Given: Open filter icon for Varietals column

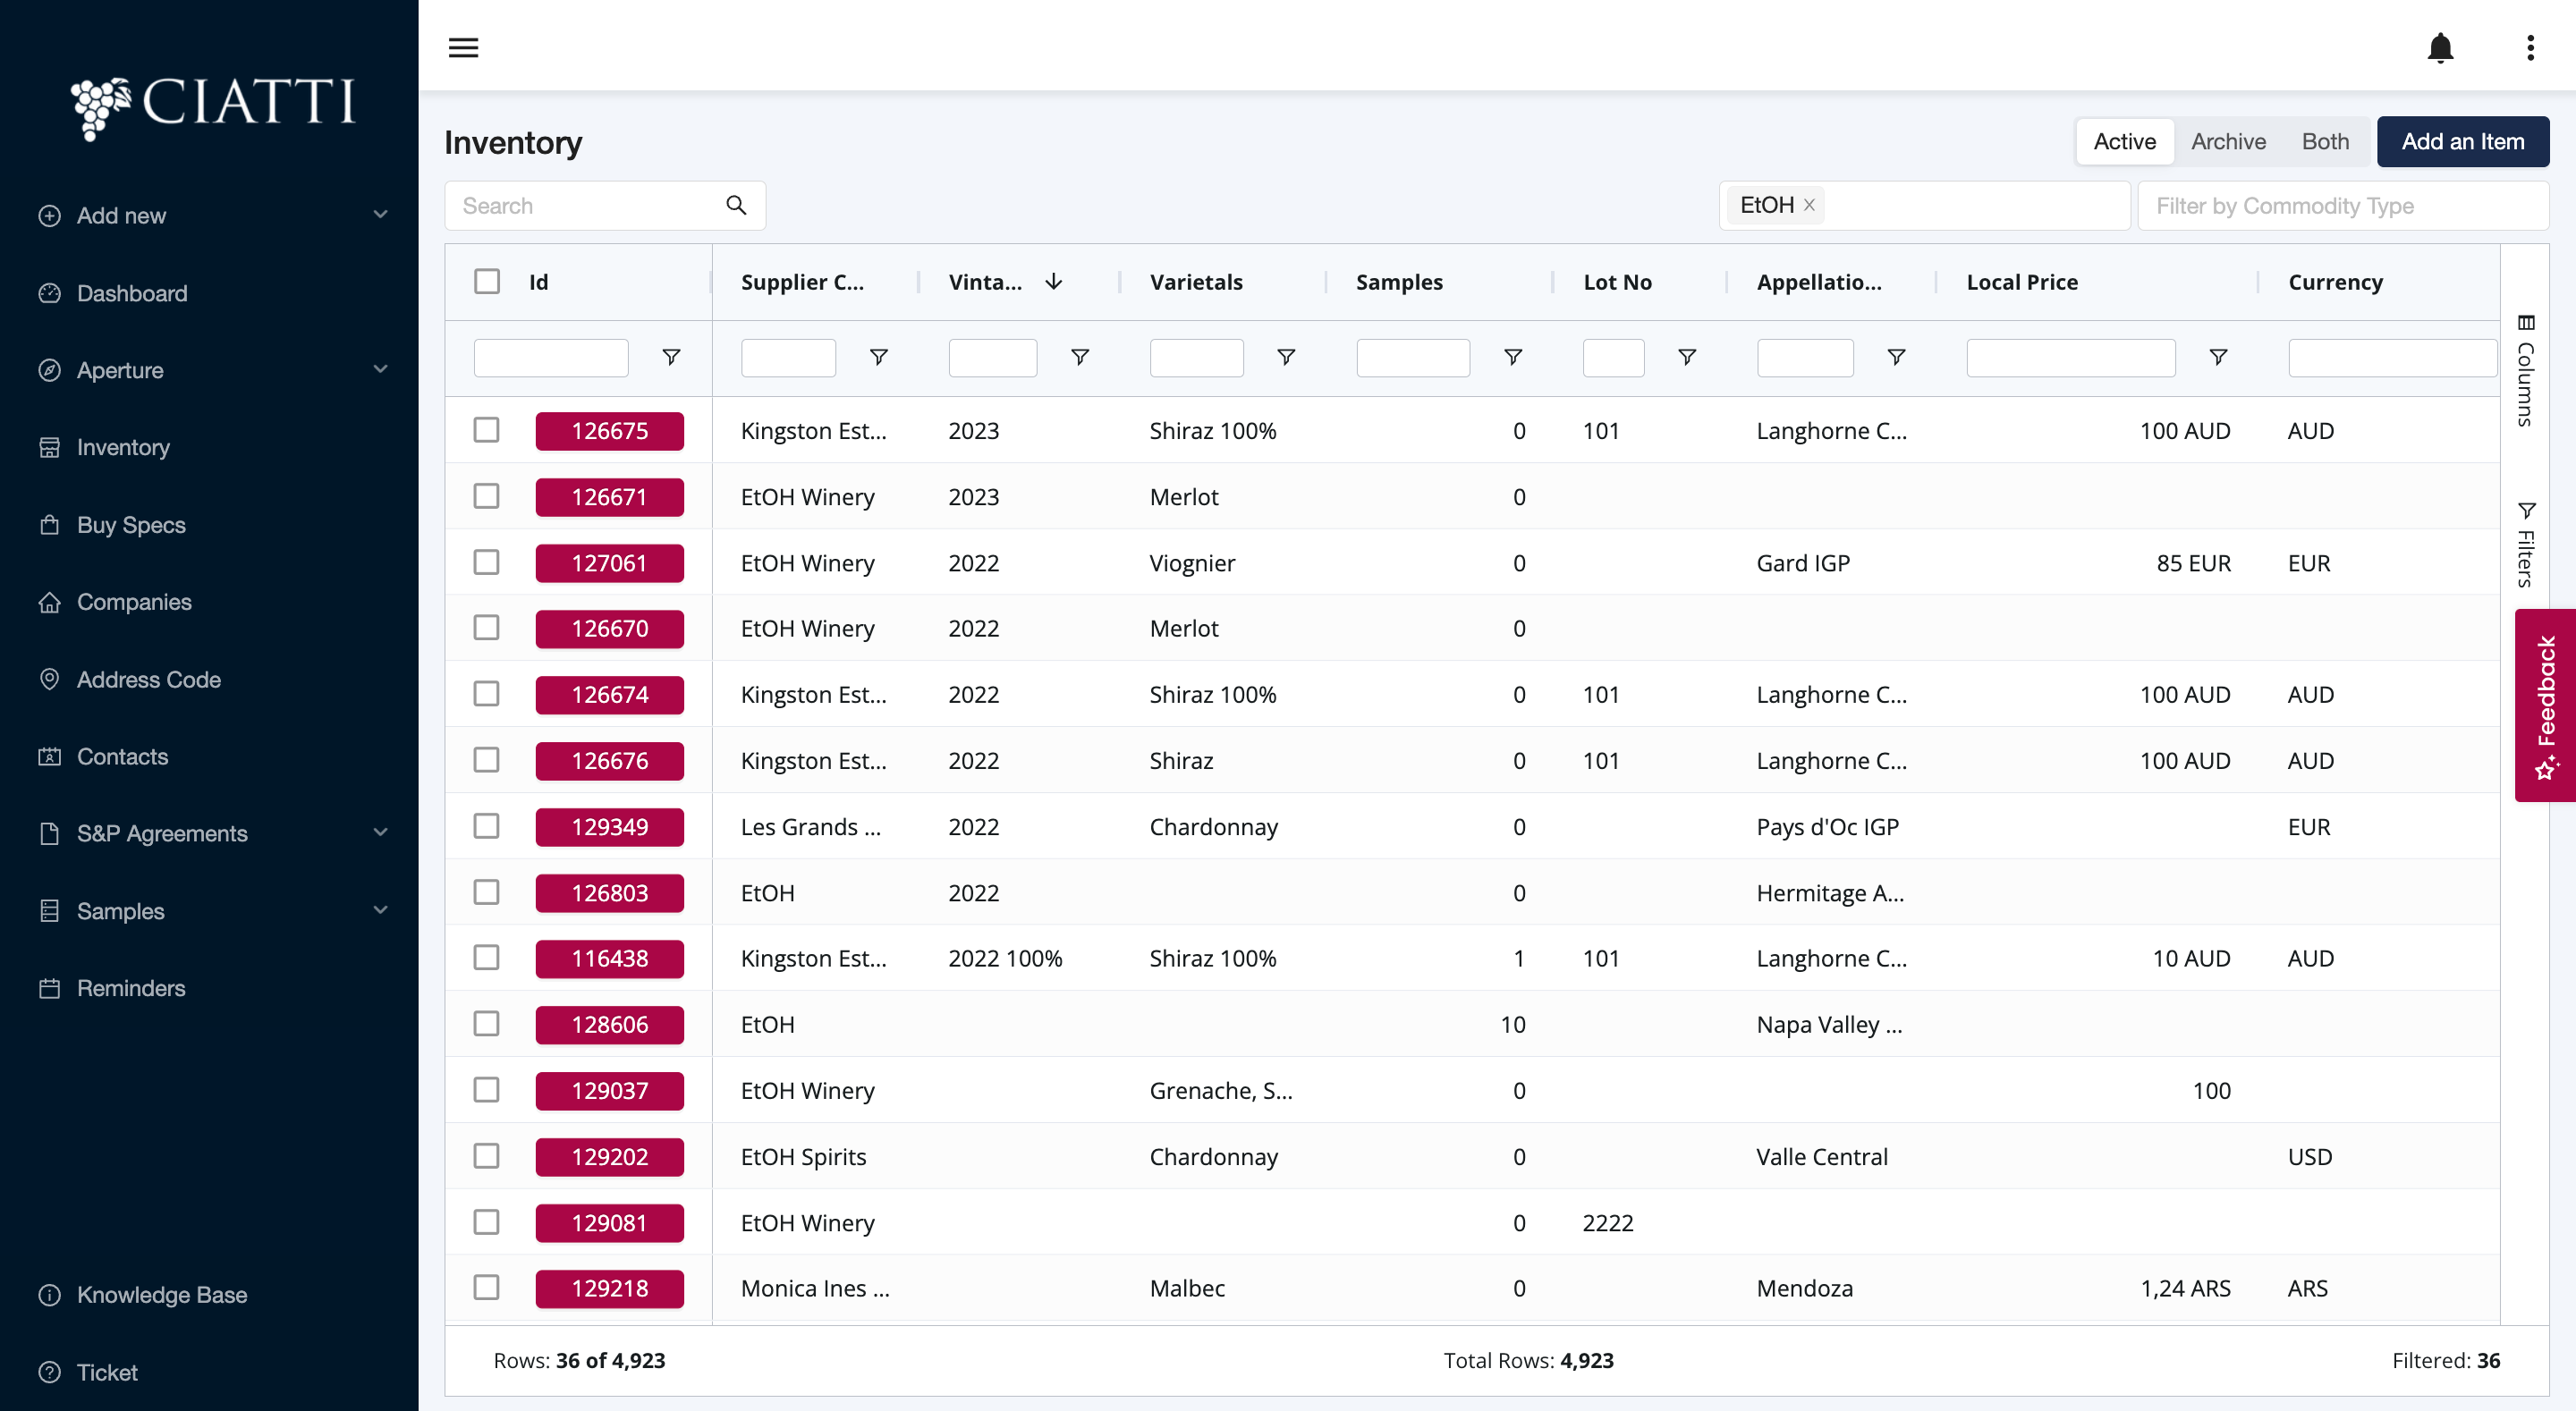Looking at the screenshot, I should click(x=1286, y=357).
